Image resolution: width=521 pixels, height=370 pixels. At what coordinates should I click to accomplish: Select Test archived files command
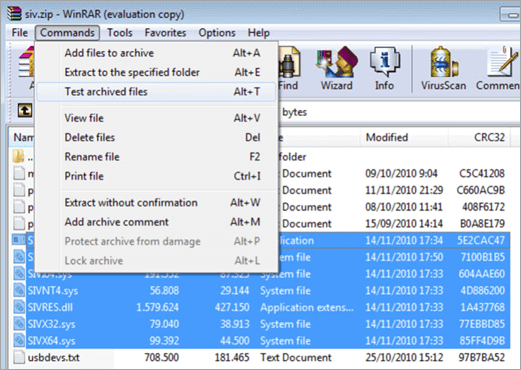point(156,92)
